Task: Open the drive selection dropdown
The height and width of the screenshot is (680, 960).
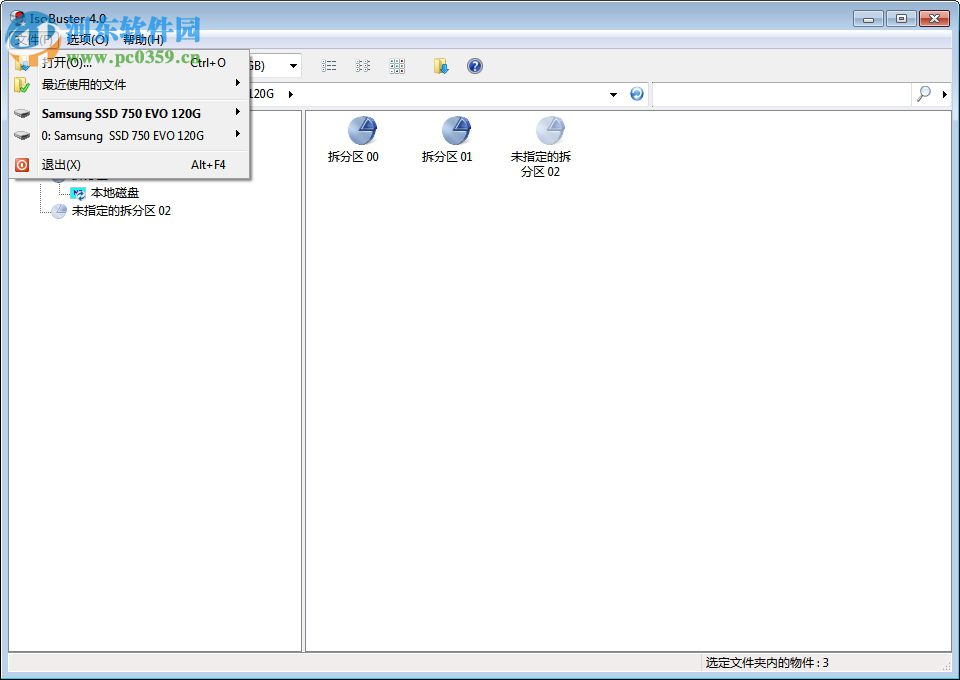Action: [x=293, y=66]
